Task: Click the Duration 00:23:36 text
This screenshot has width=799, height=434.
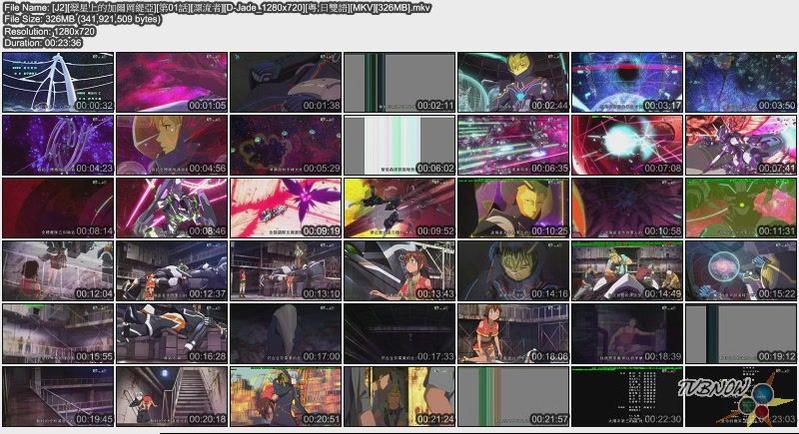Action: (x=42, y=44)
